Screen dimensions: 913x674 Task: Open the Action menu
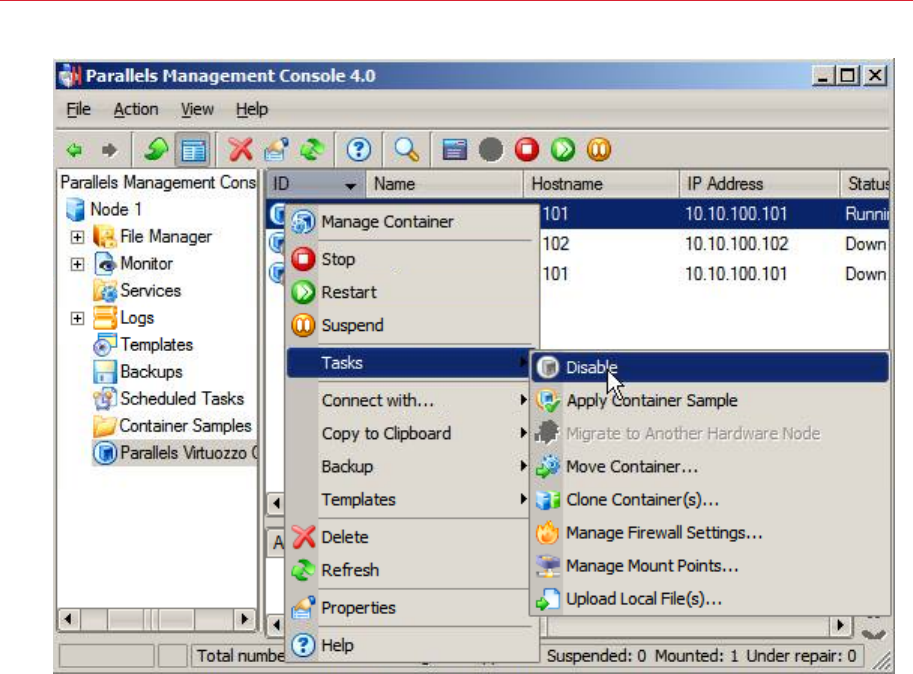click(x=136, y=109)
